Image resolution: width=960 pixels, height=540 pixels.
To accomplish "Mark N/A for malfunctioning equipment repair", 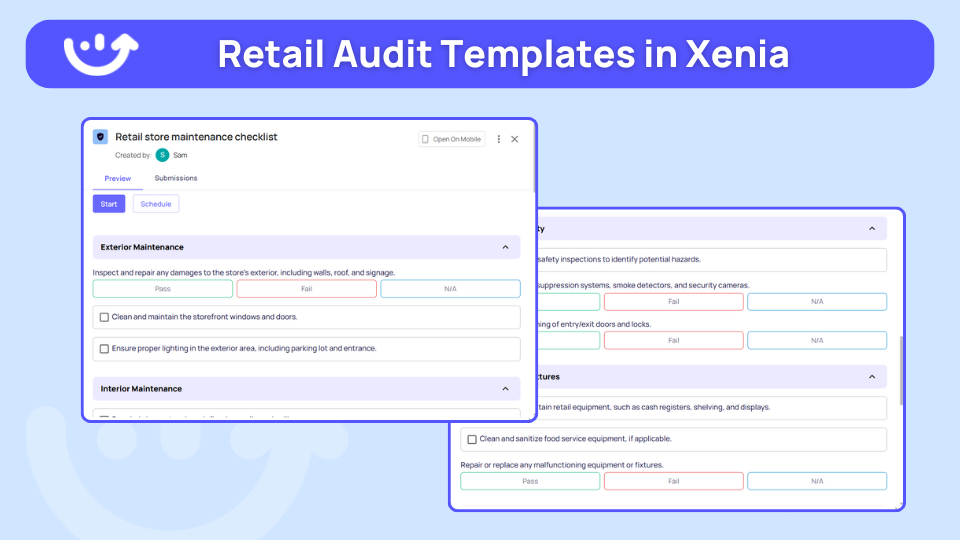I will 817,481.
